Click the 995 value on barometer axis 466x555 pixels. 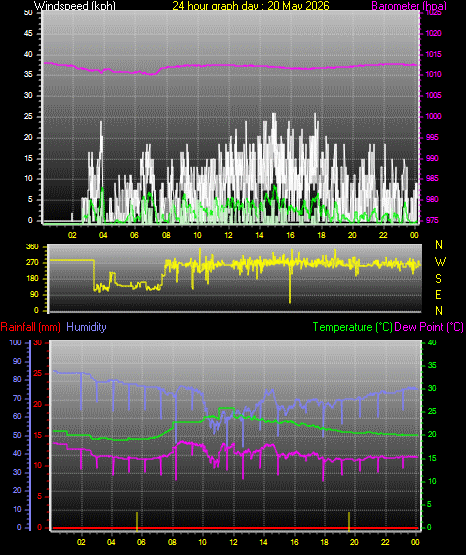tap(432, 137)
